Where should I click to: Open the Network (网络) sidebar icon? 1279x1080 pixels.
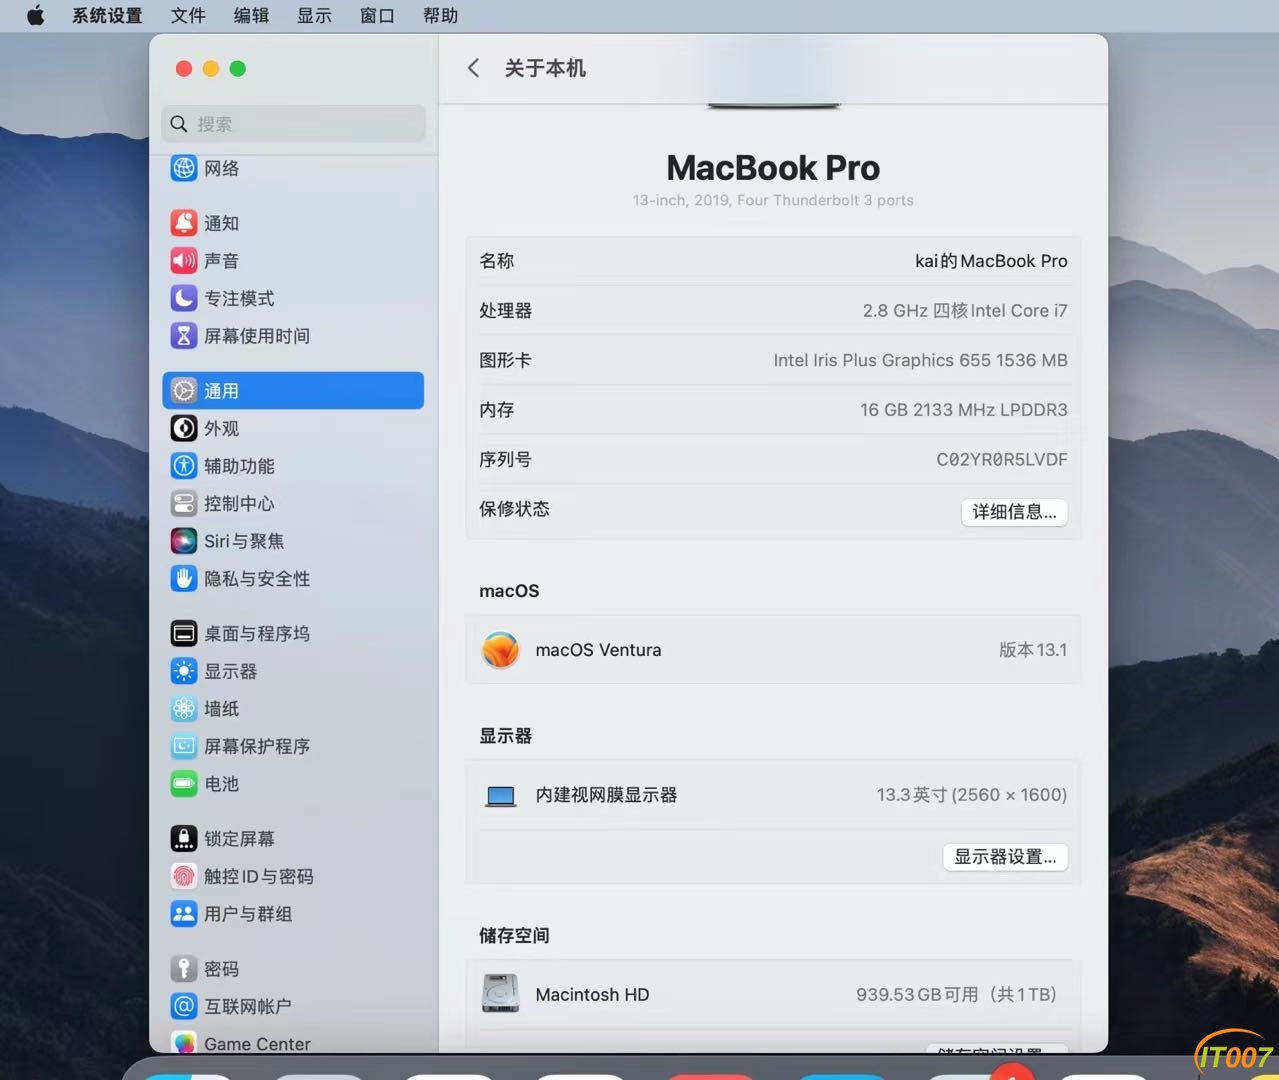(x=184, y=168)
